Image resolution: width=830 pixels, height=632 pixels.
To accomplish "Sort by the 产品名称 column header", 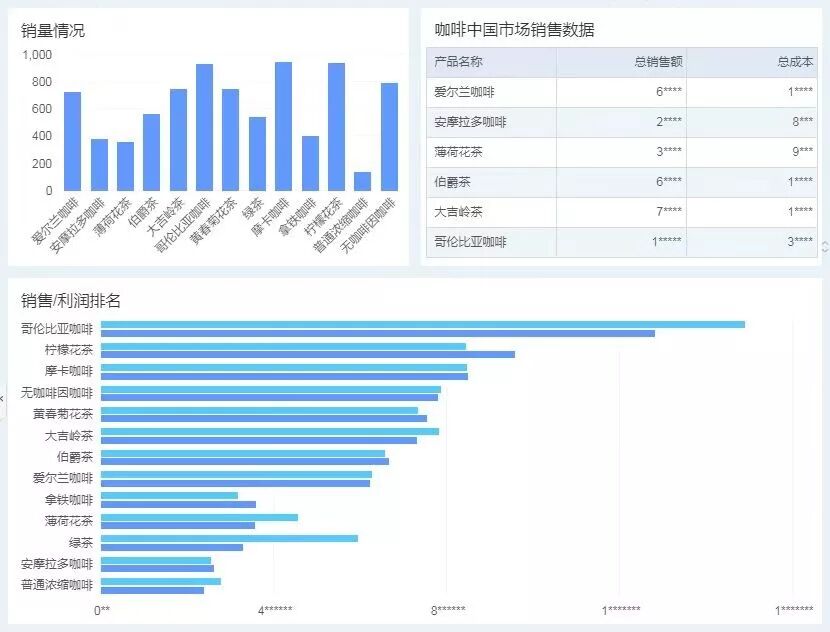I will click(491, 62).
